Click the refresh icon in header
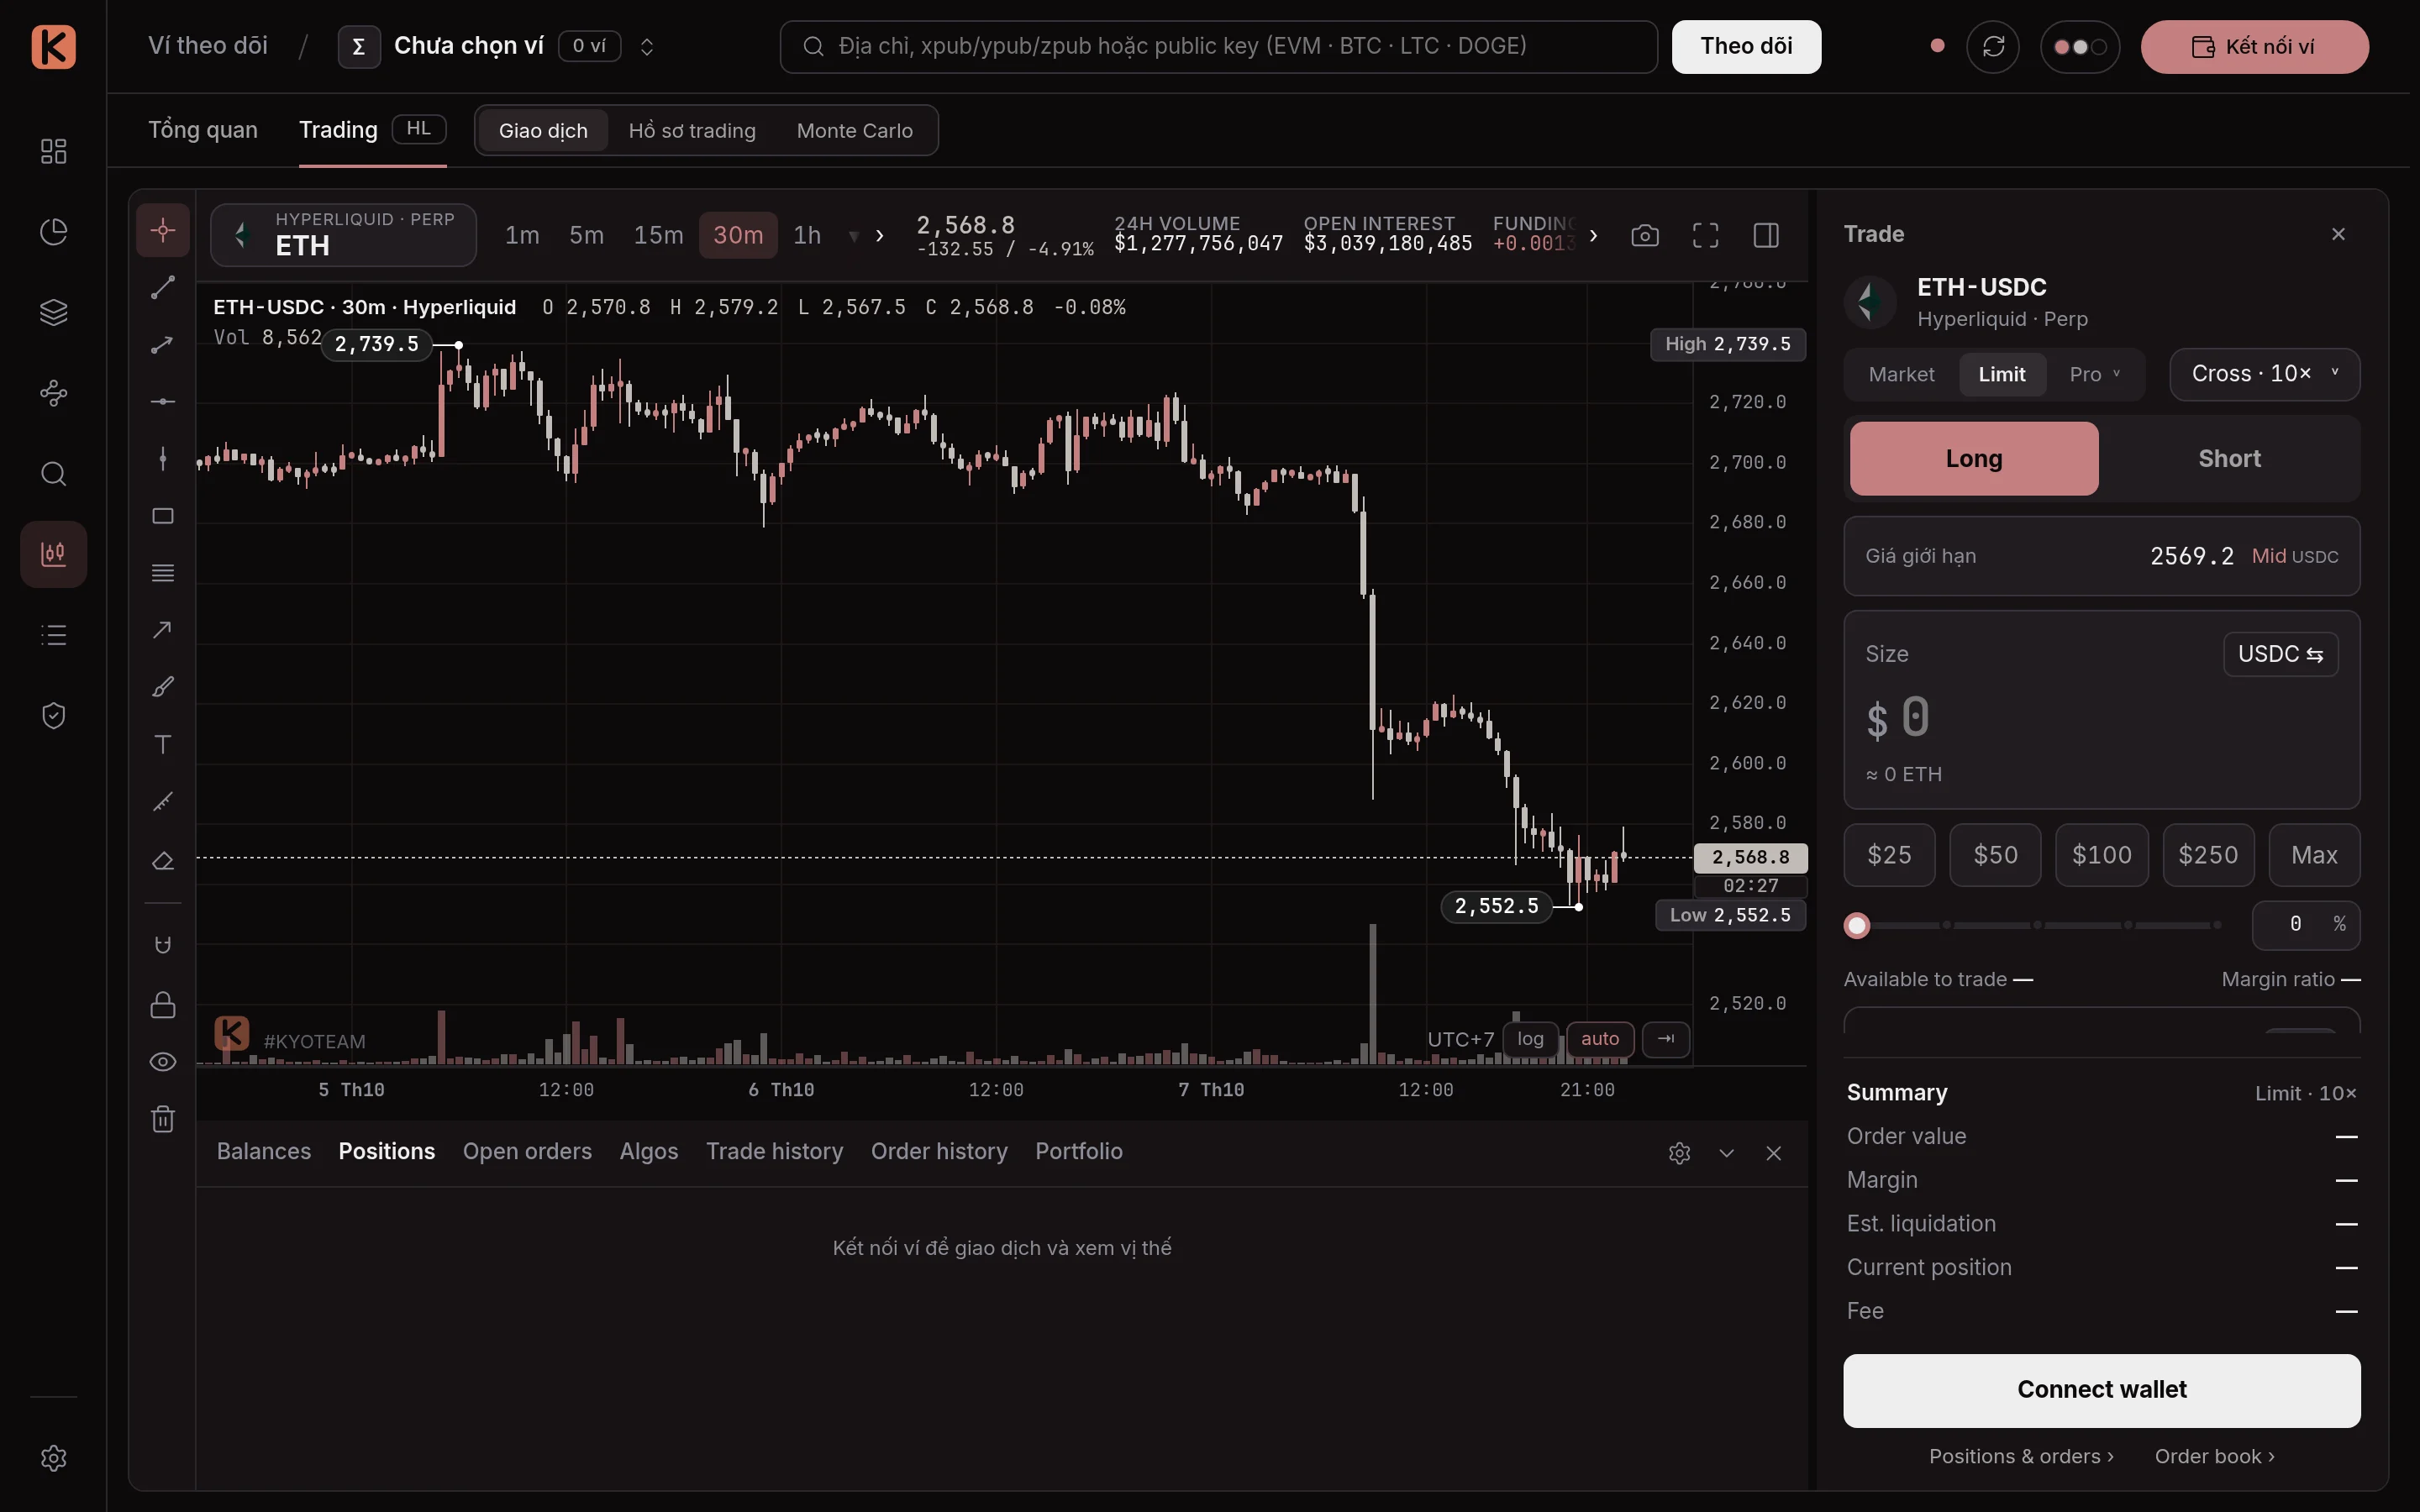2420x1512 pixels. tap(1993, 47)
